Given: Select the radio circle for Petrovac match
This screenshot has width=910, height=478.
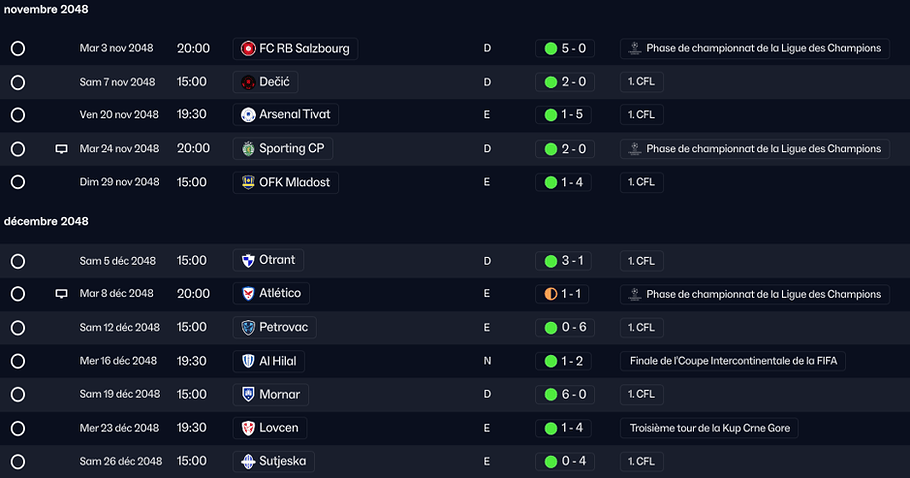Looking at the screenshot, I should [x=18, y=328].
